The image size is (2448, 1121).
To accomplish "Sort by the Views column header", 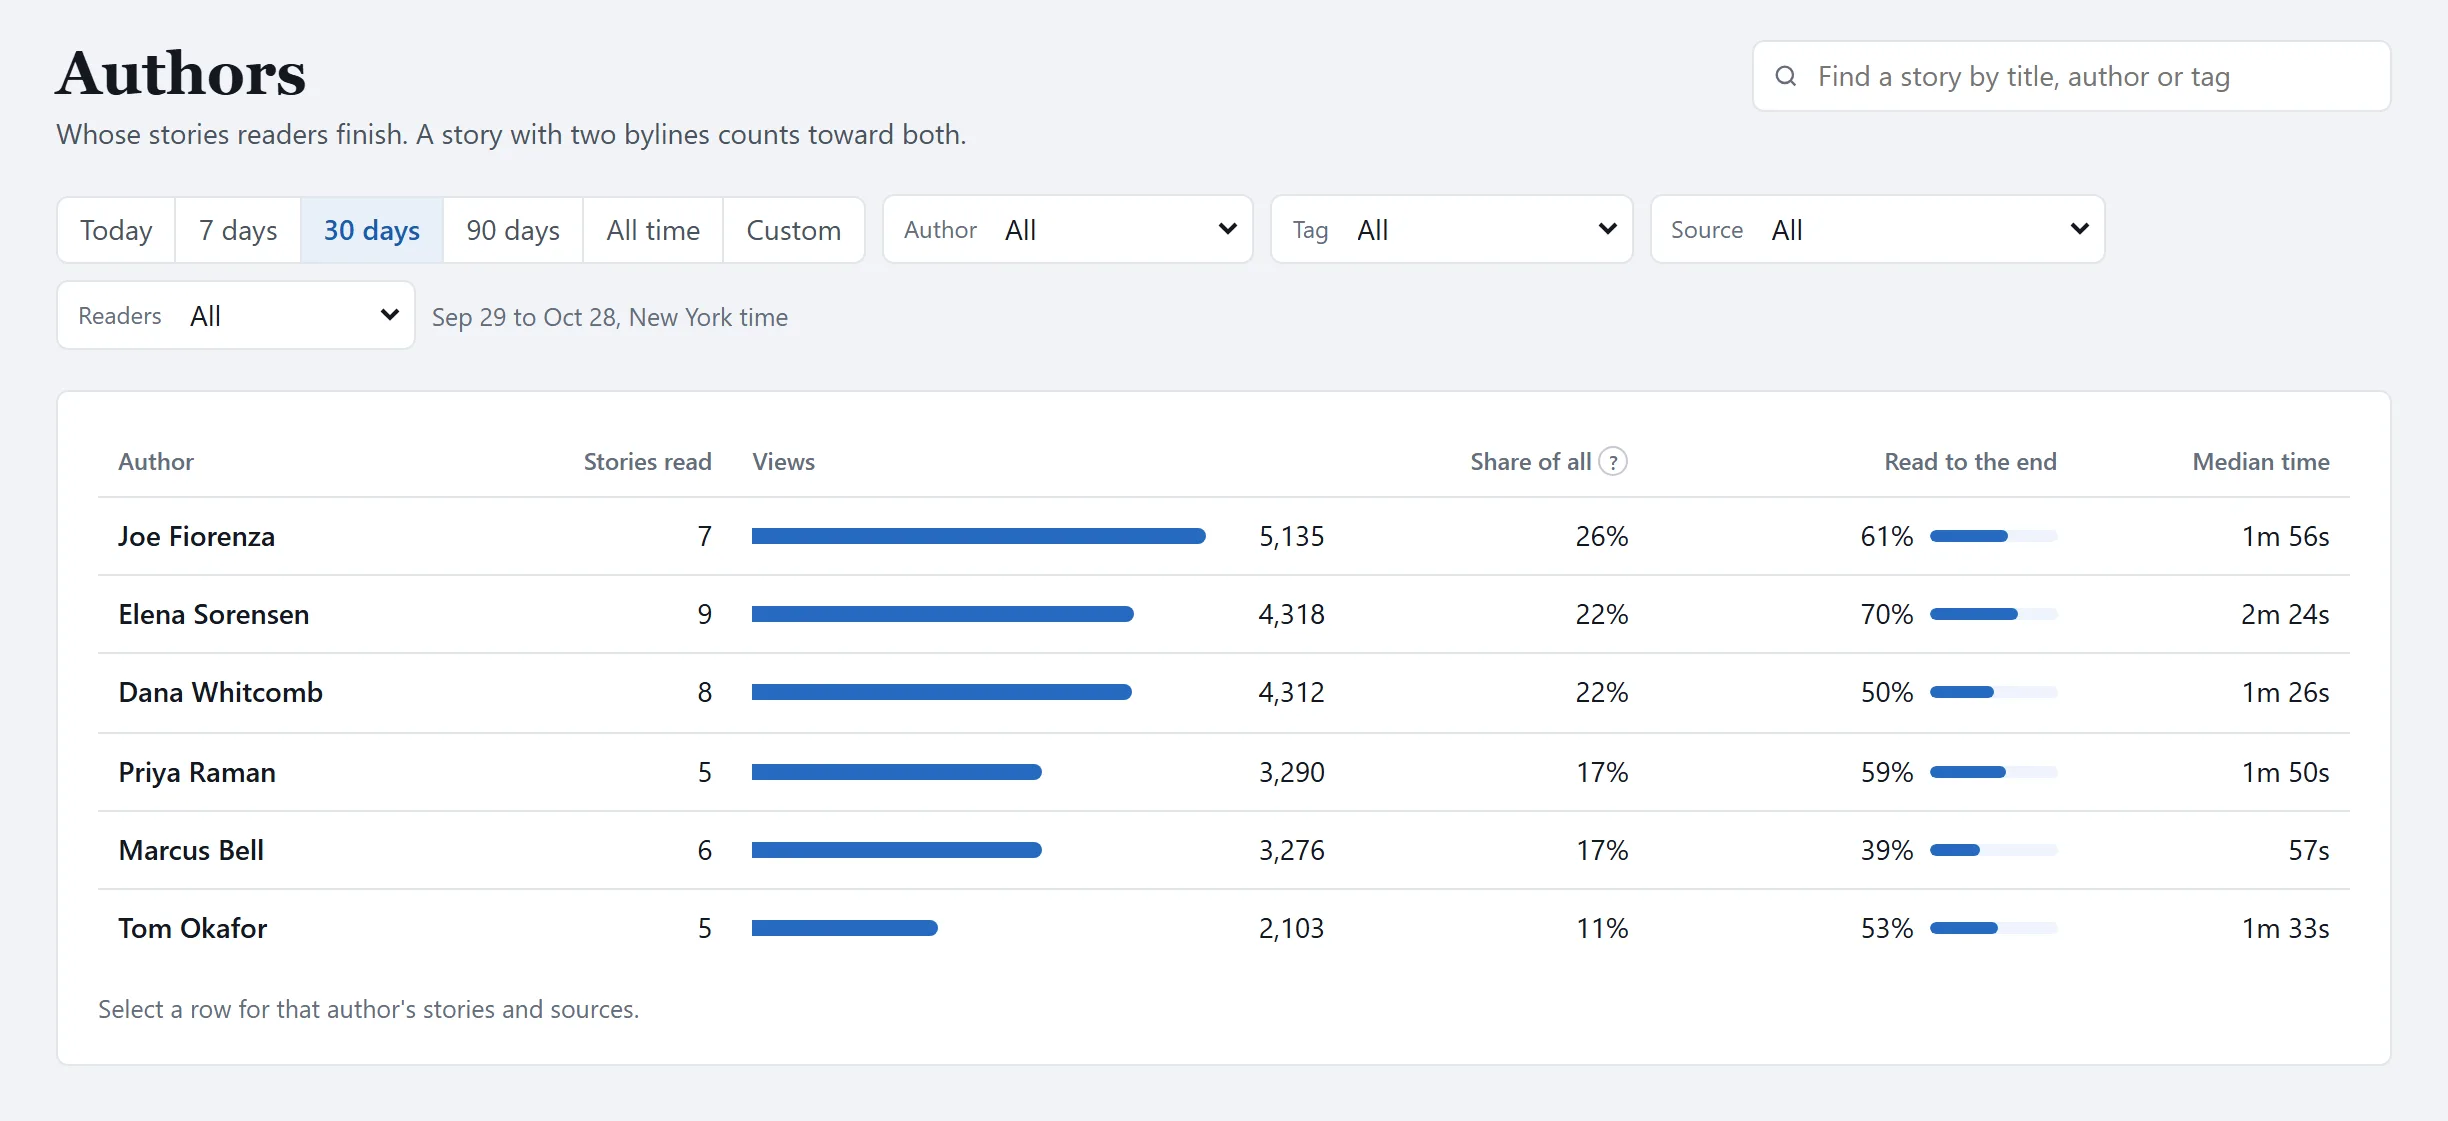I will 784,461.
